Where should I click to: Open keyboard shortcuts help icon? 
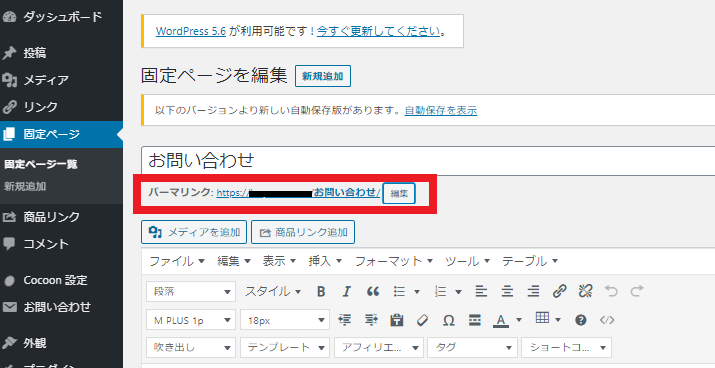tap(580, 320)
